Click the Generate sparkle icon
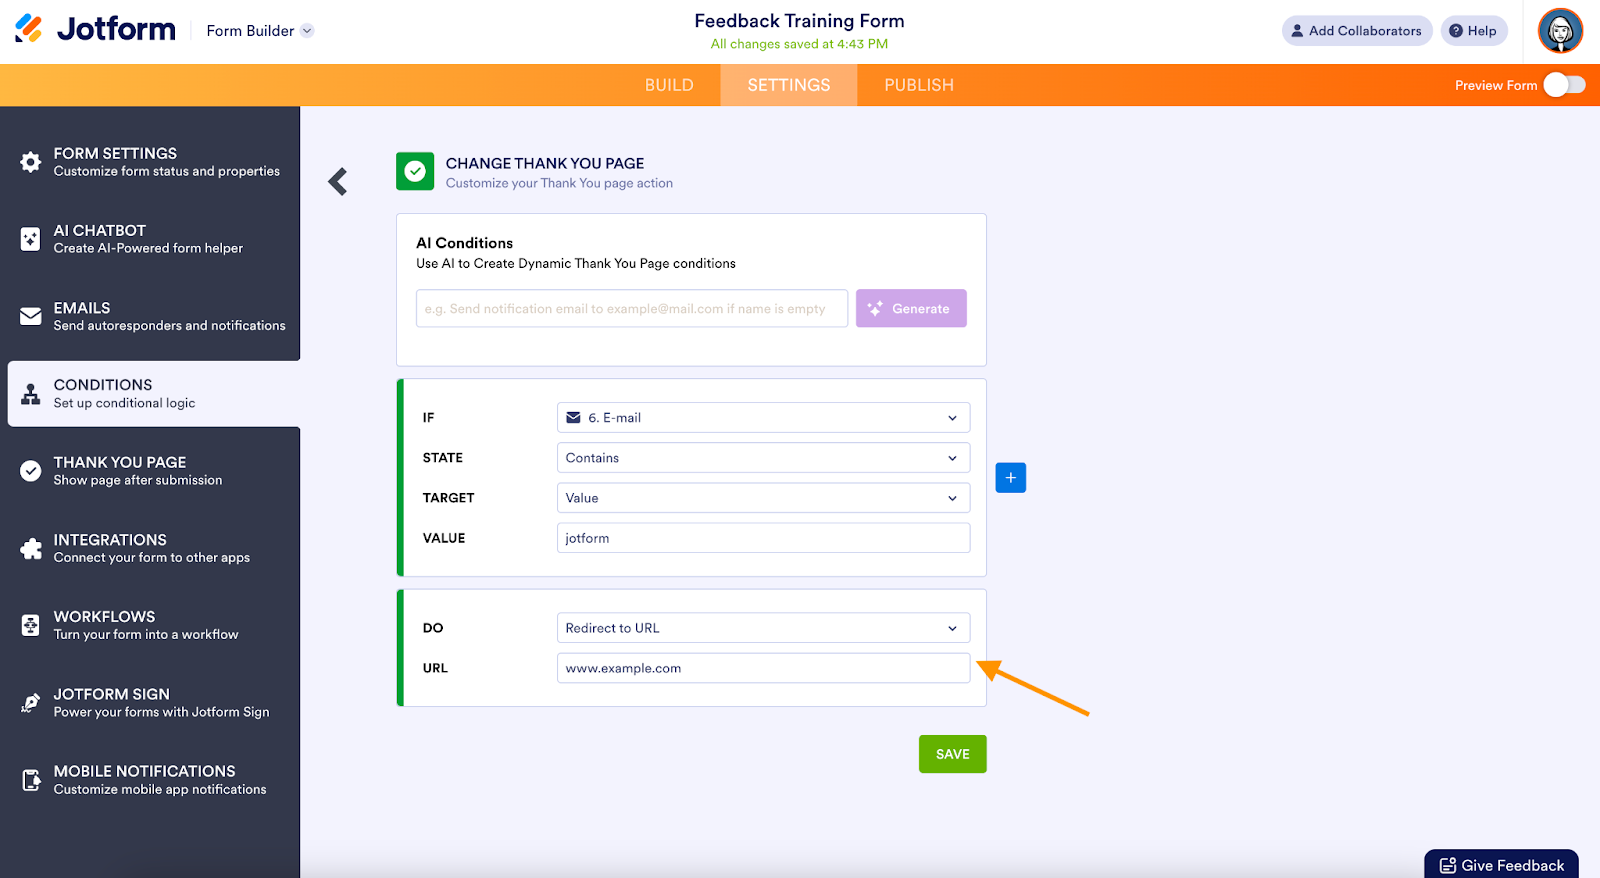 pyautogui.click(x=875, y=308)
